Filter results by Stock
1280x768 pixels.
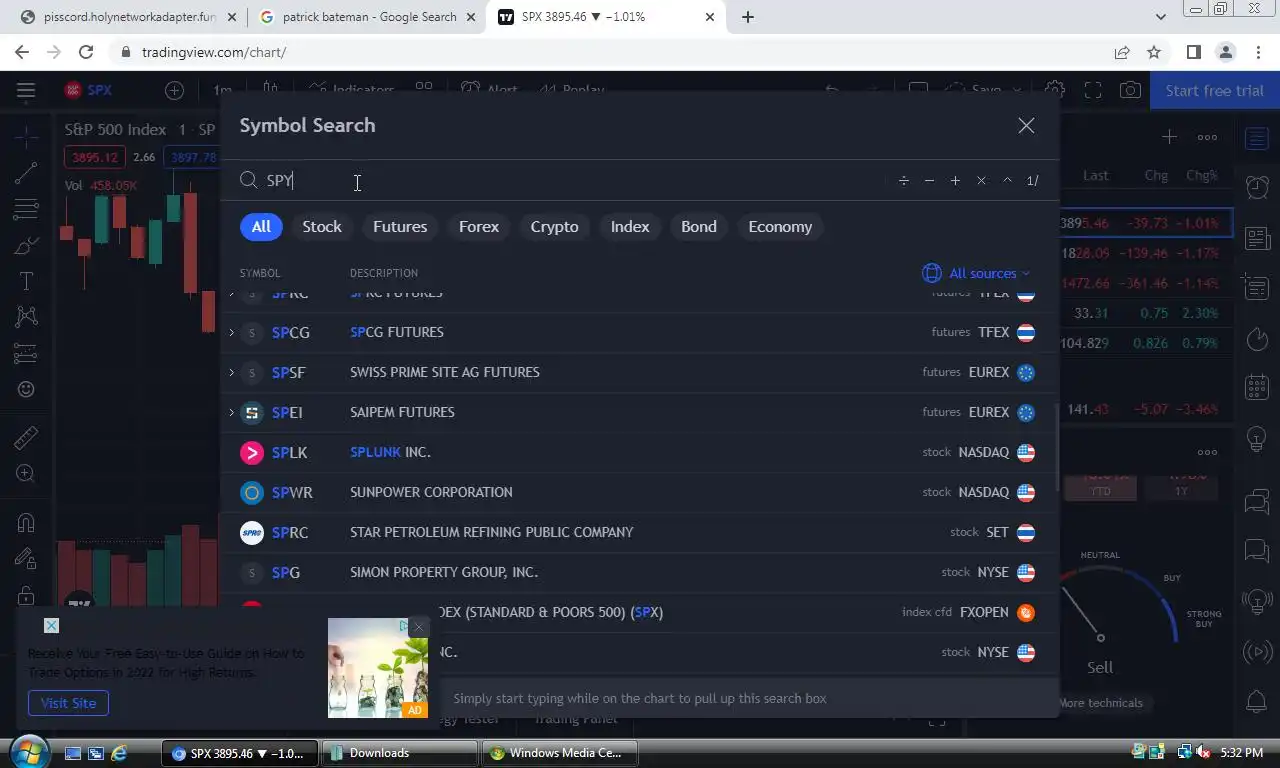322,227
